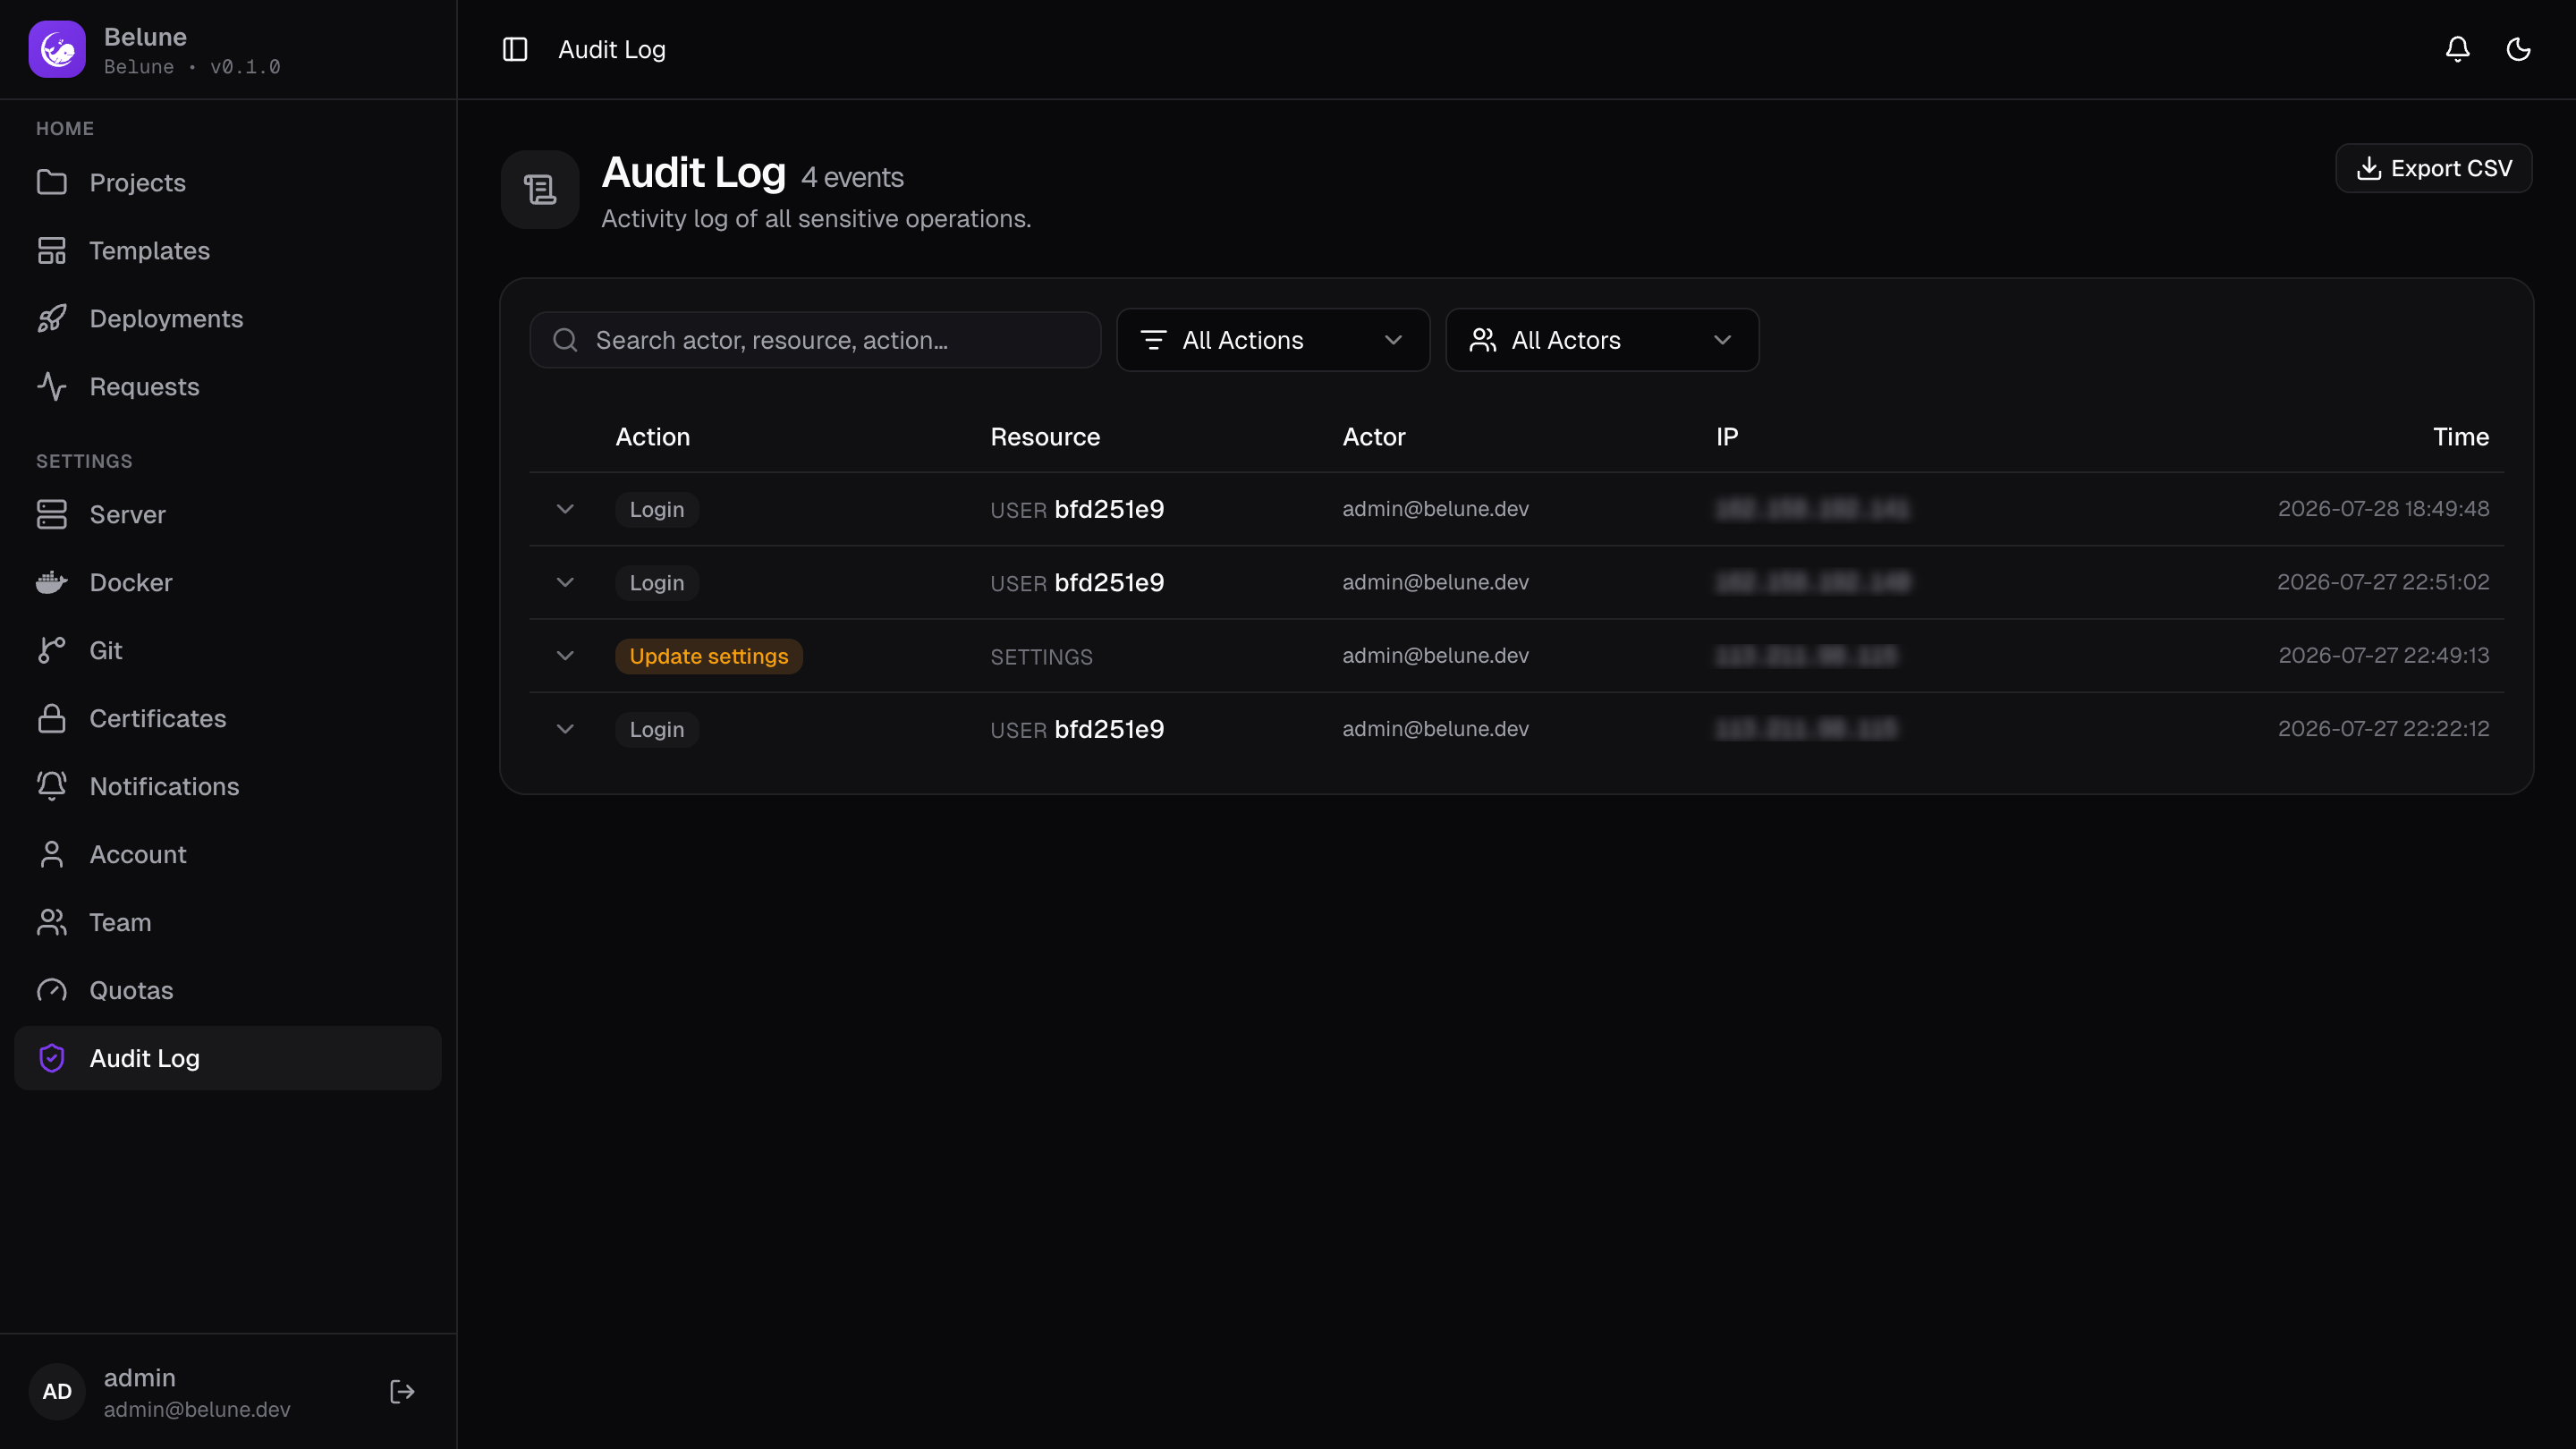Click the Belune whale logo icon
The height and width of the screenshot is (1449, 2576).
pos(57,49)
